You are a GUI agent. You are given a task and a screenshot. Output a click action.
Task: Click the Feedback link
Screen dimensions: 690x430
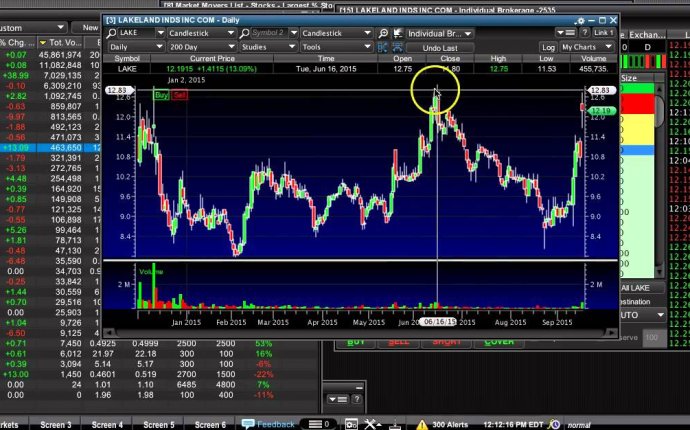pyautogui.click(x=275, y=424)
